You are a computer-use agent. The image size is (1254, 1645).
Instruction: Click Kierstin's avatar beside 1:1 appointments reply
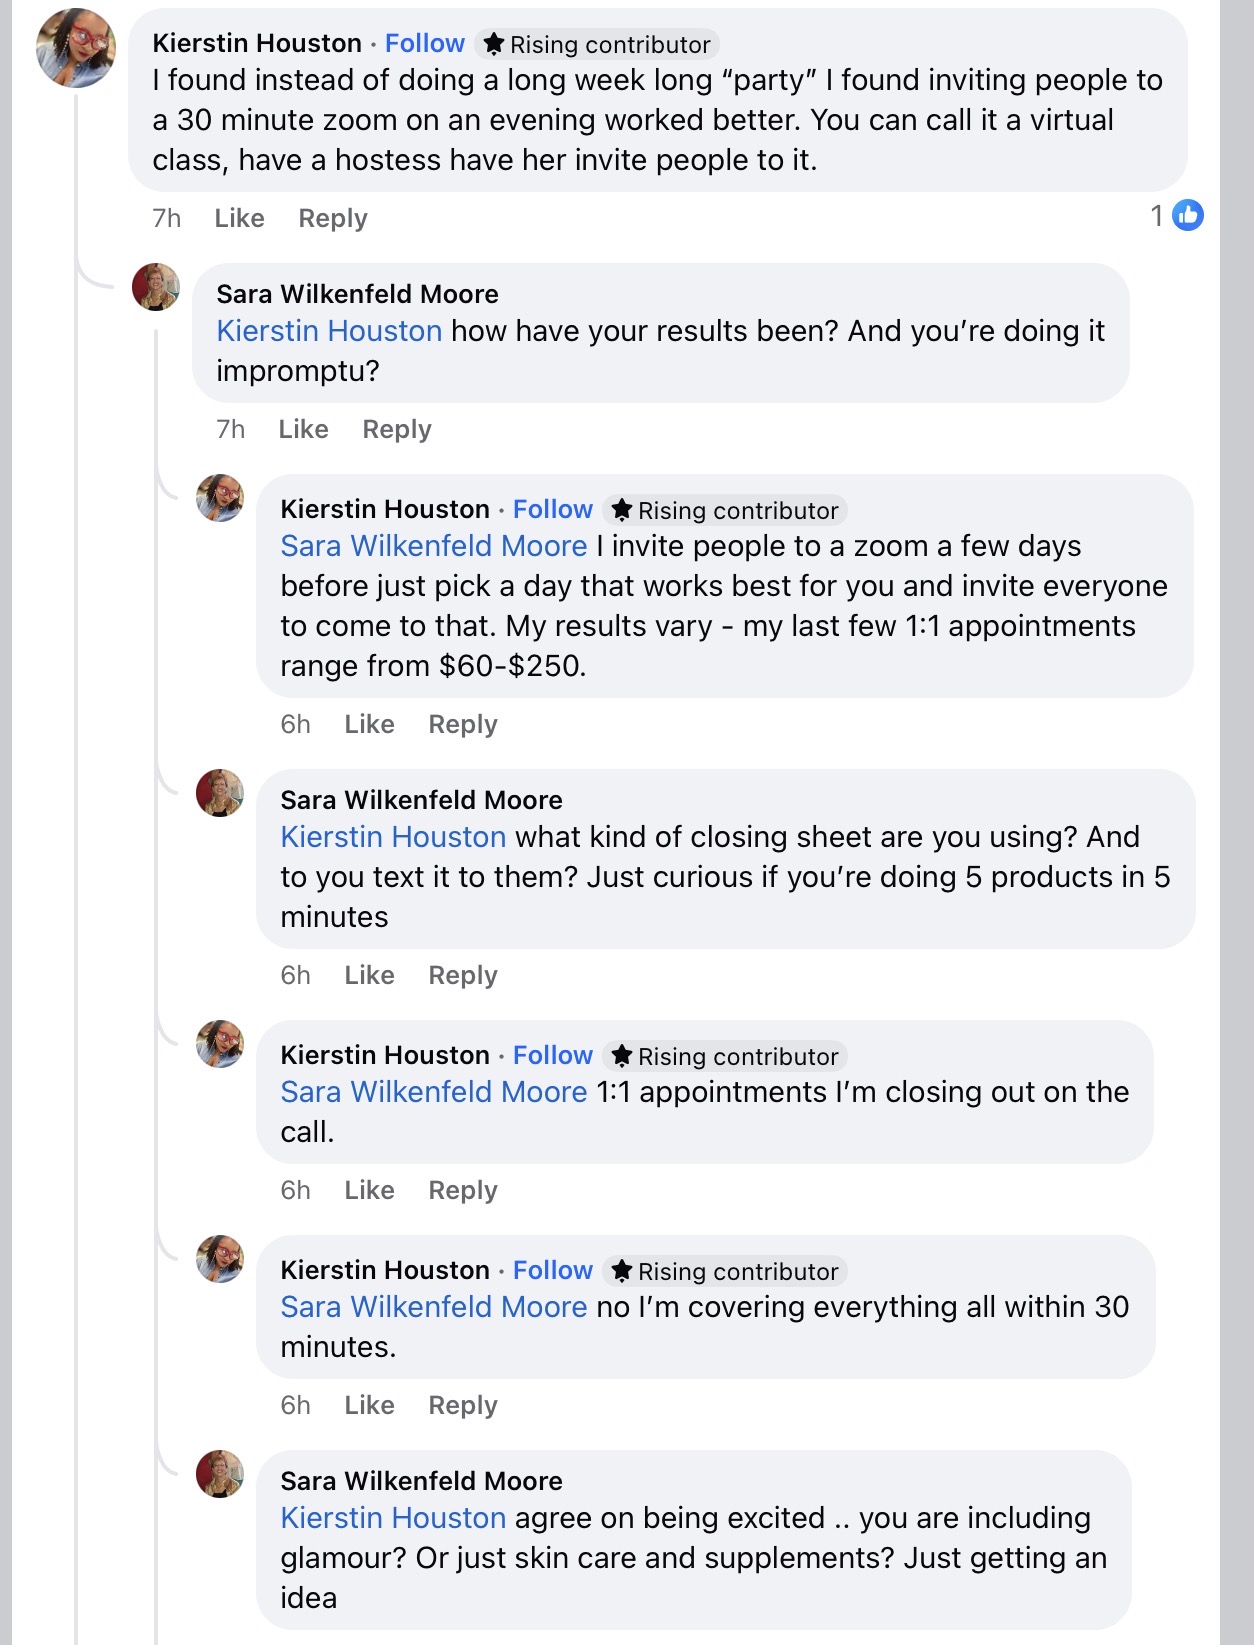[x=220, y=1044]
